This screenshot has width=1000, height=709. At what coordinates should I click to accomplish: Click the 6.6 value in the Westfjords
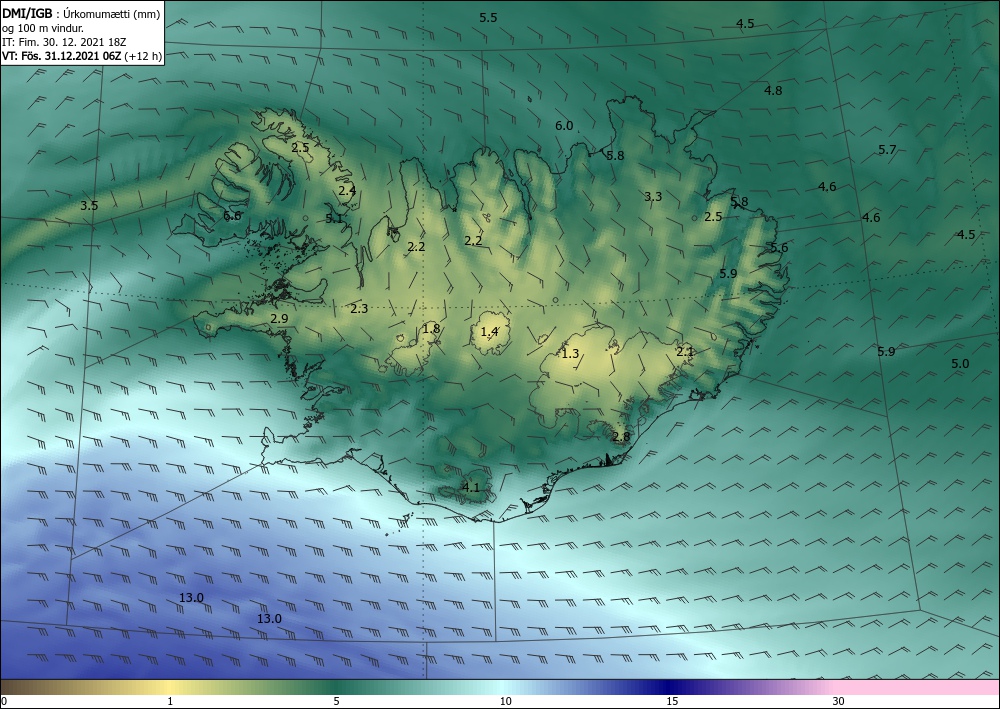[232, 216]
